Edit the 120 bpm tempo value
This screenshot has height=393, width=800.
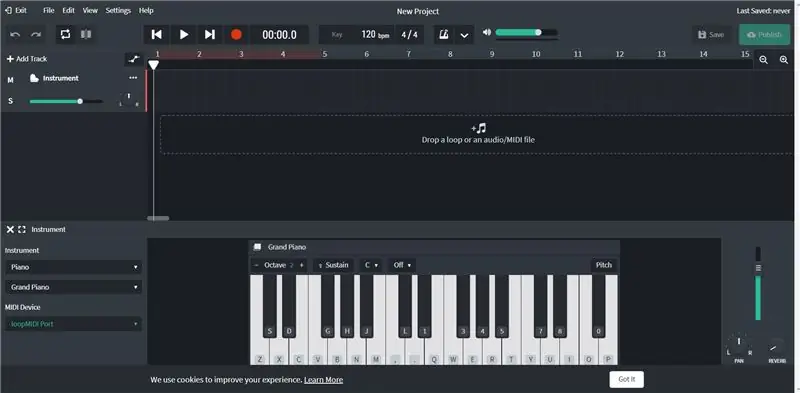pos(375,35)
